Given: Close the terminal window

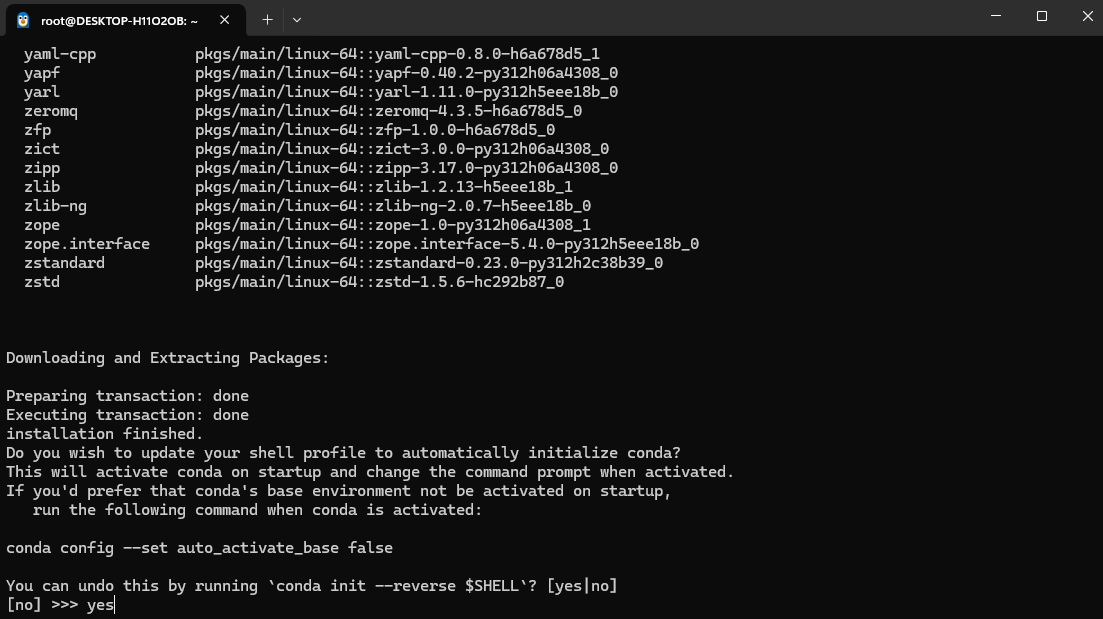Looking at the screenshot, I should 1088,15.
